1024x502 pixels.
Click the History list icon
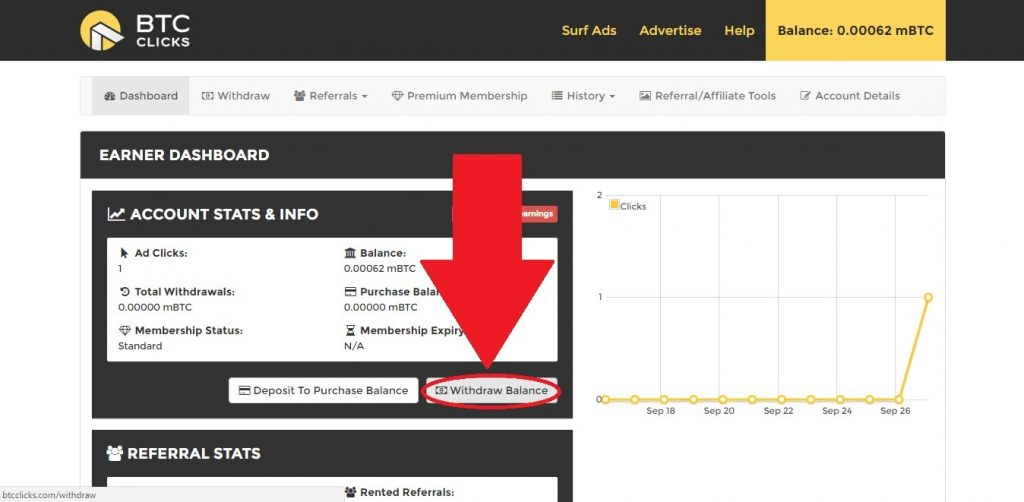[x=557, y=96]
